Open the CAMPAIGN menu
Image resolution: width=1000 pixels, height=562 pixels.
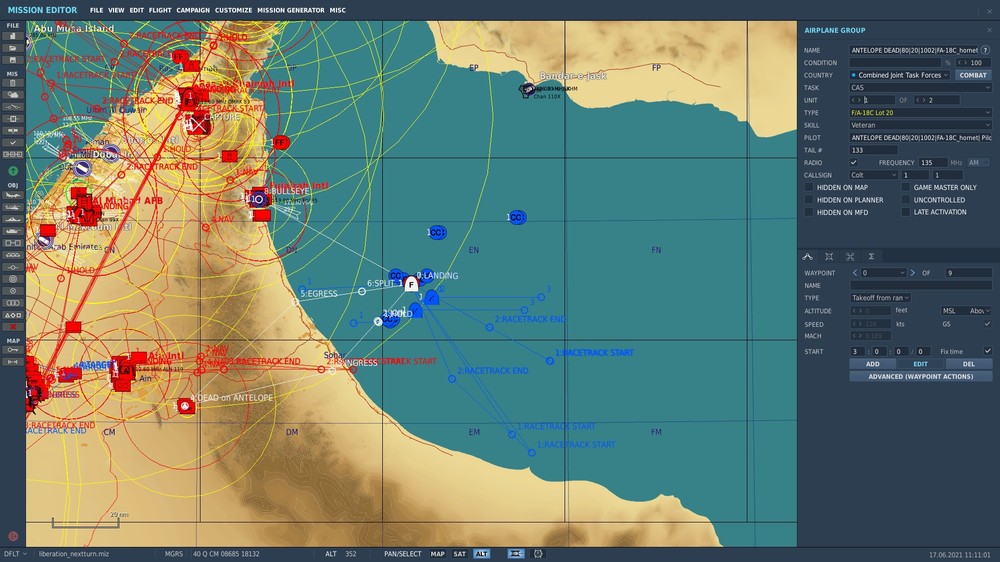193,10
